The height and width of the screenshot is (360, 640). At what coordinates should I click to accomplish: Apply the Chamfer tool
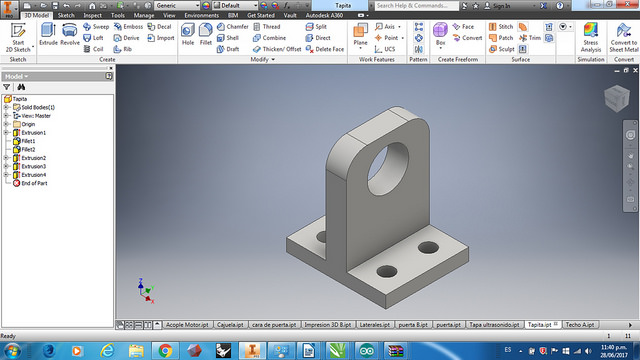point(233,27)
